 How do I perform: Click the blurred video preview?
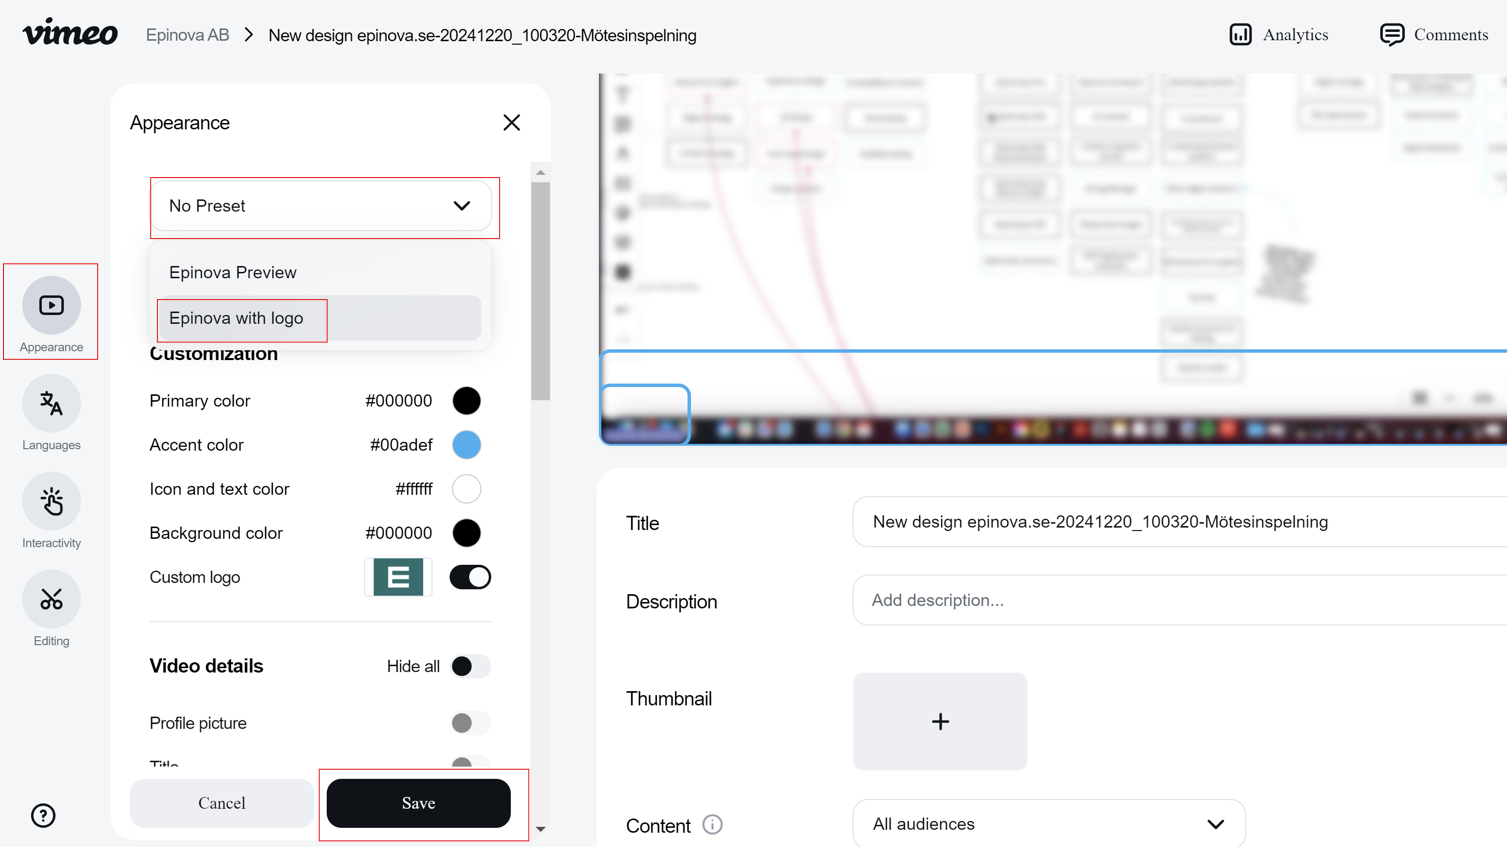pos(1053,258)
